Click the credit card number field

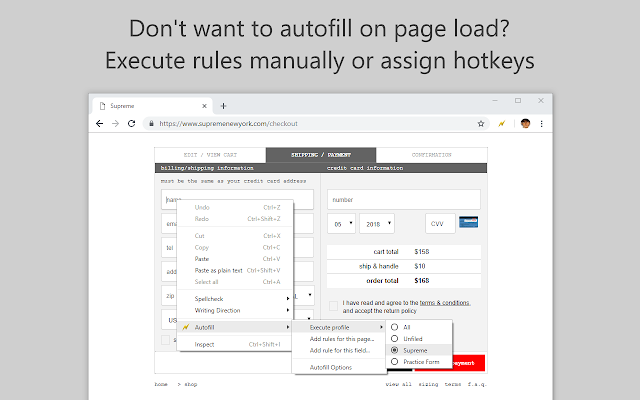(404, 200)
